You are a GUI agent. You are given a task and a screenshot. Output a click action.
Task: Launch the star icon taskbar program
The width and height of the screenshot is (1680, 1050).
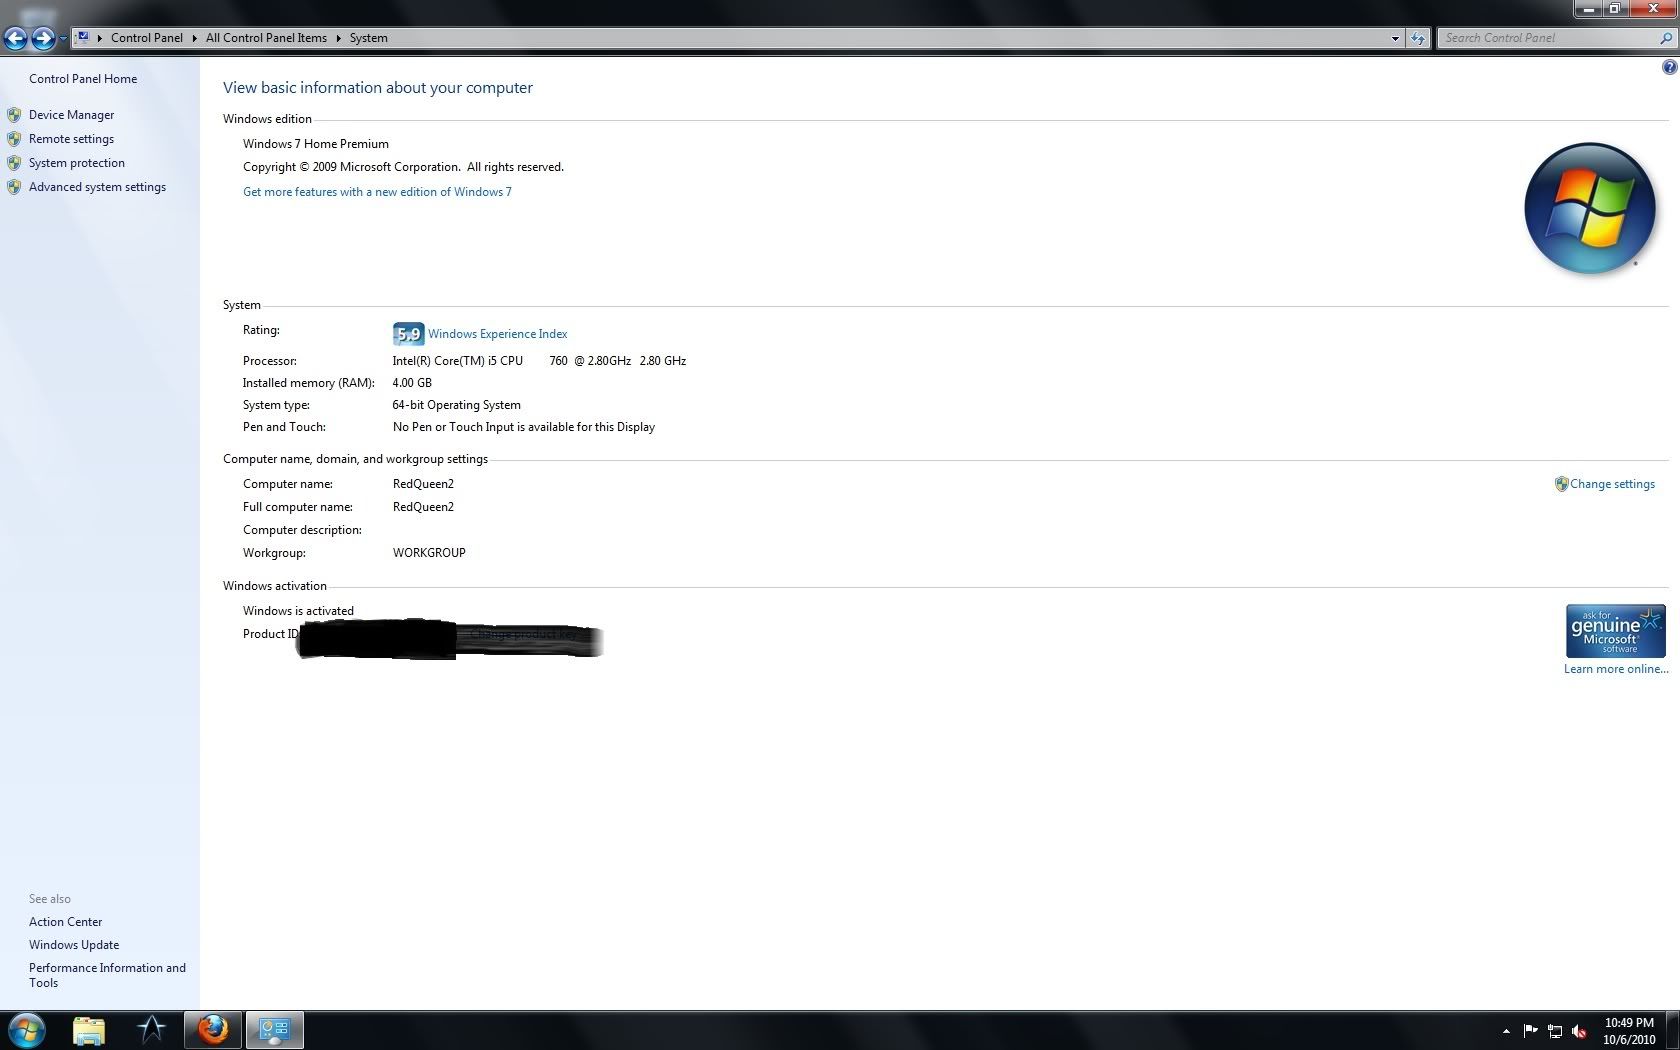(151, 1030)
